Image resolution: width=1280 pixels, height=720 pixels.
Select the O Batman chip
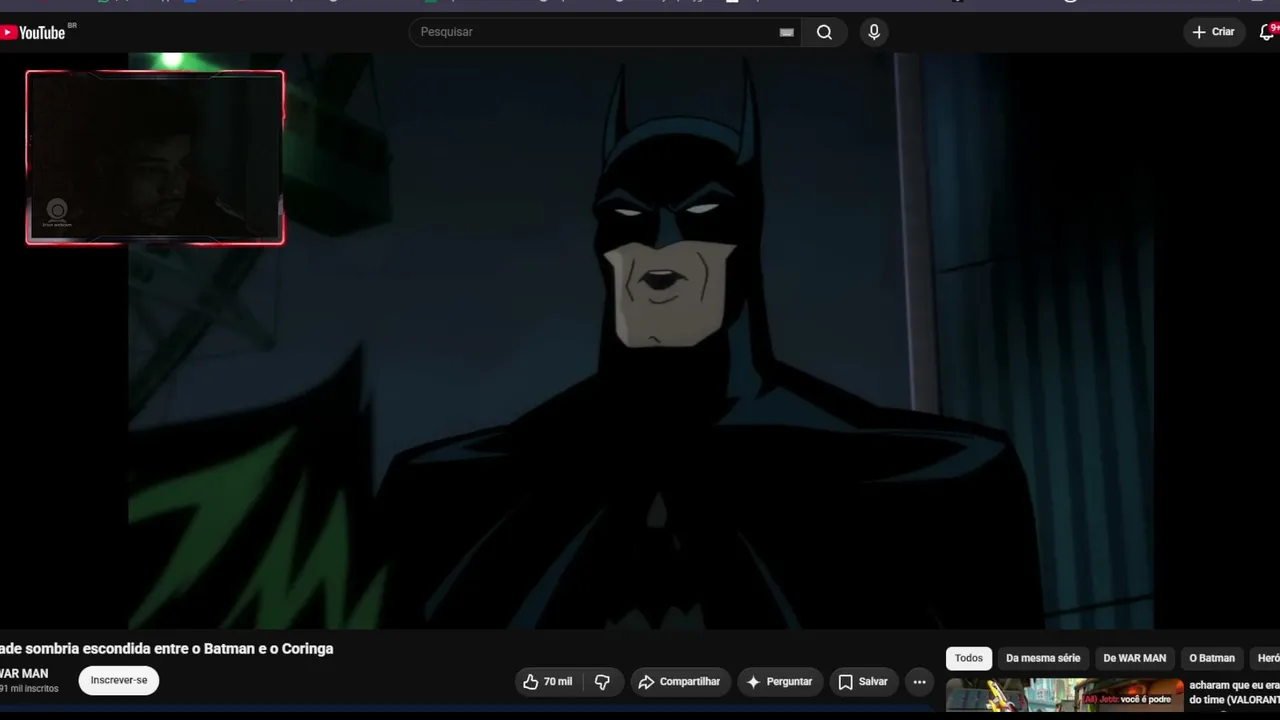(x=1212, y=658)
